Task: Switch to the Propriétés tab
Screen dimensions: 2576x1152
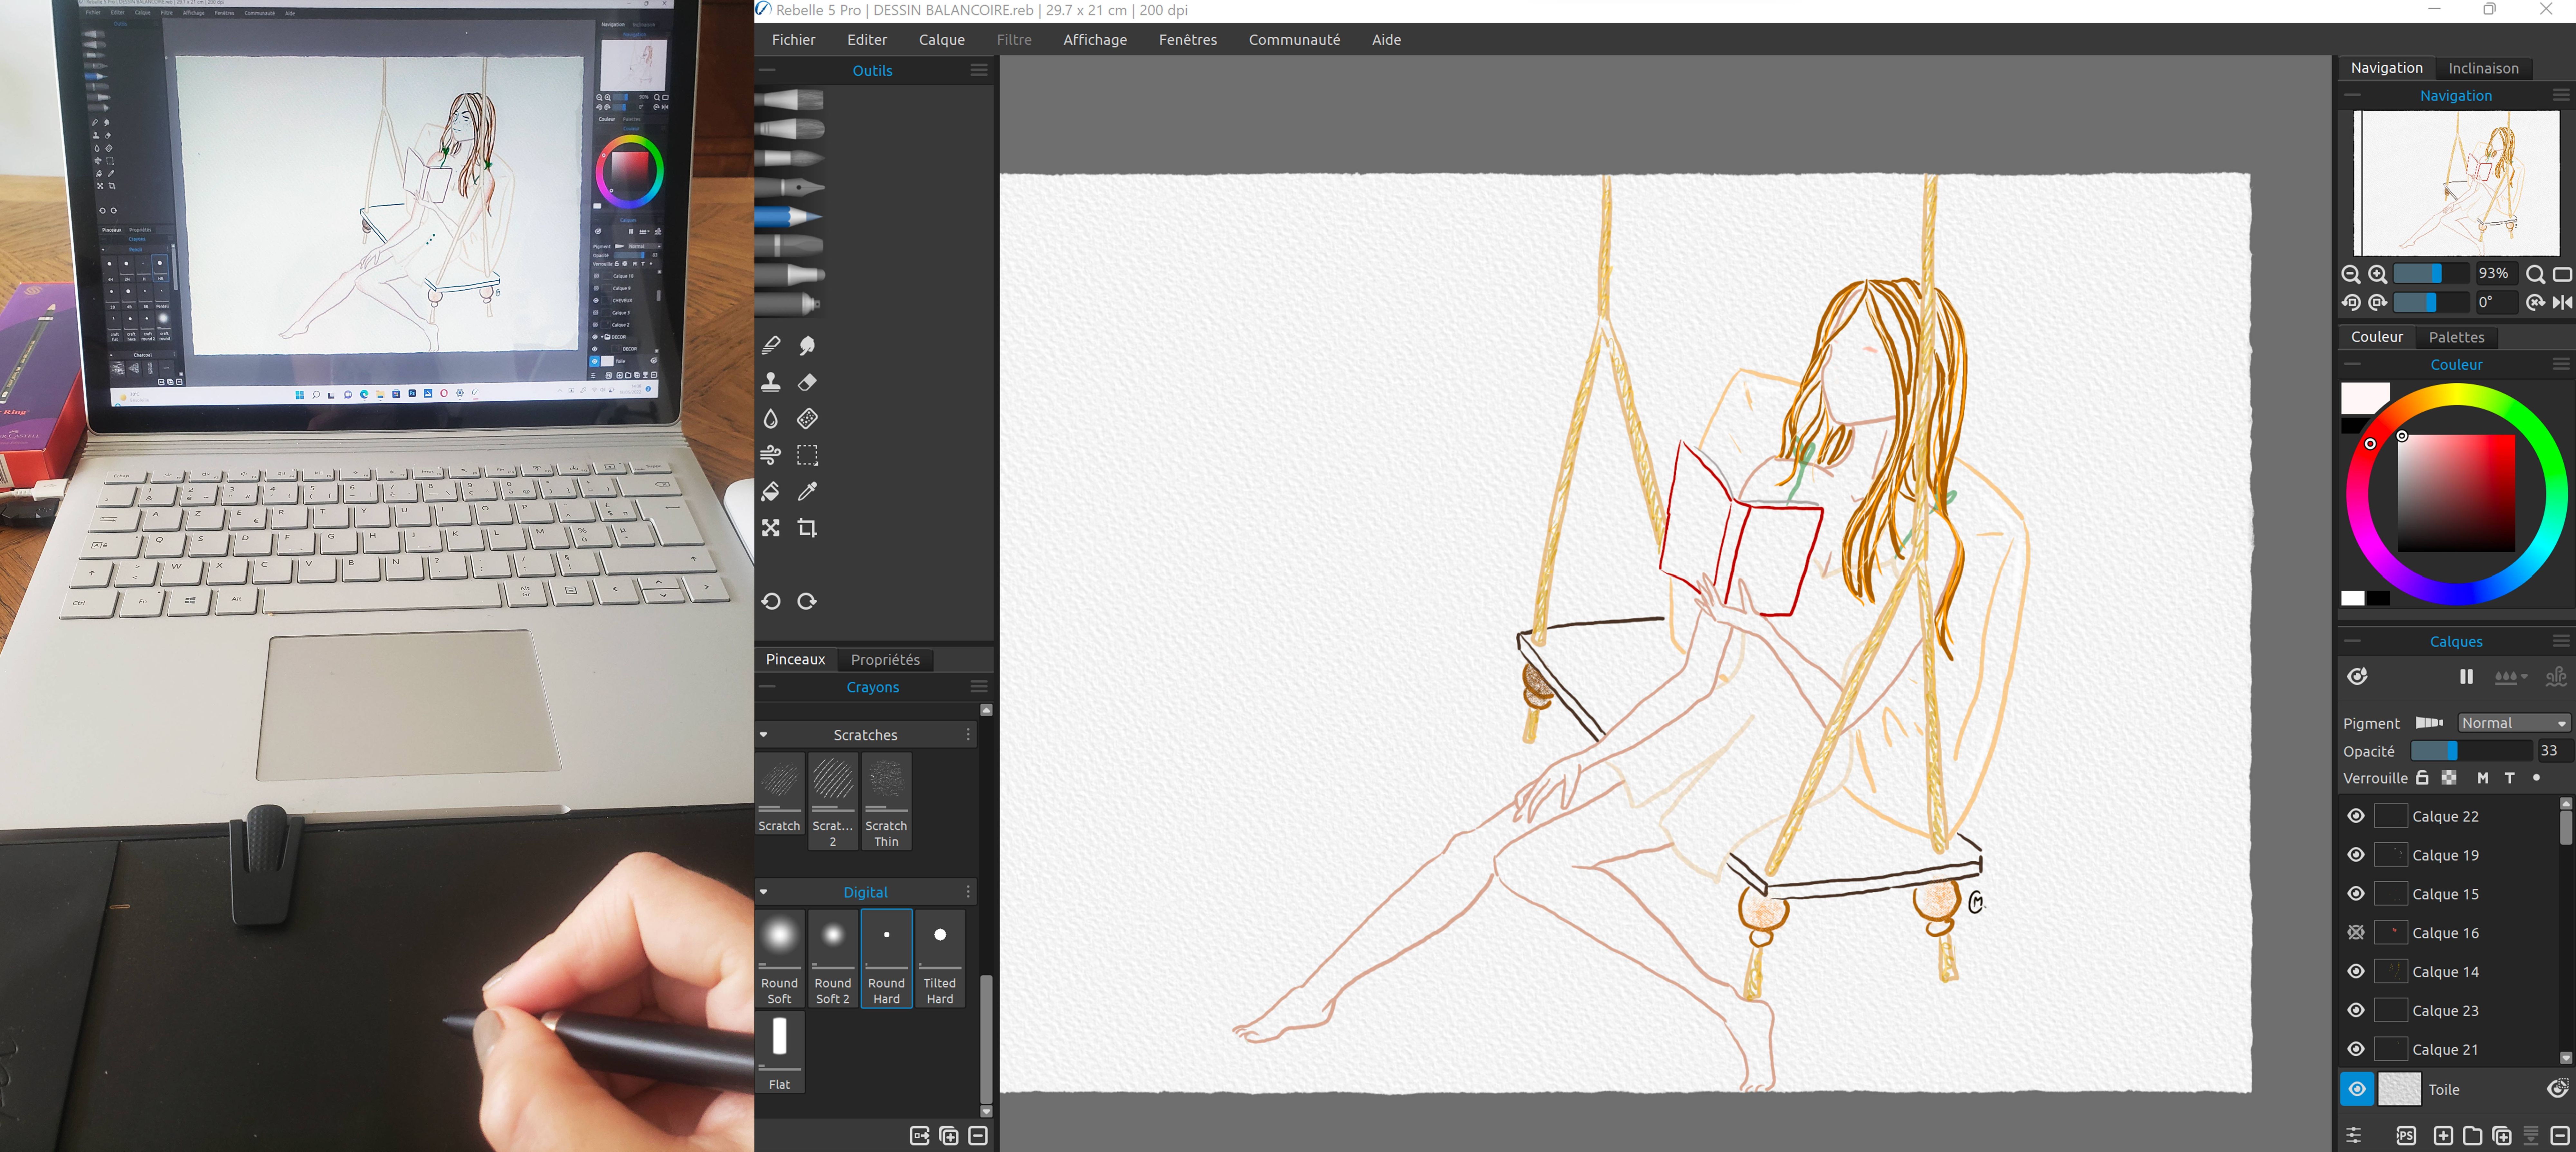Action: click(x=885, y=660)
